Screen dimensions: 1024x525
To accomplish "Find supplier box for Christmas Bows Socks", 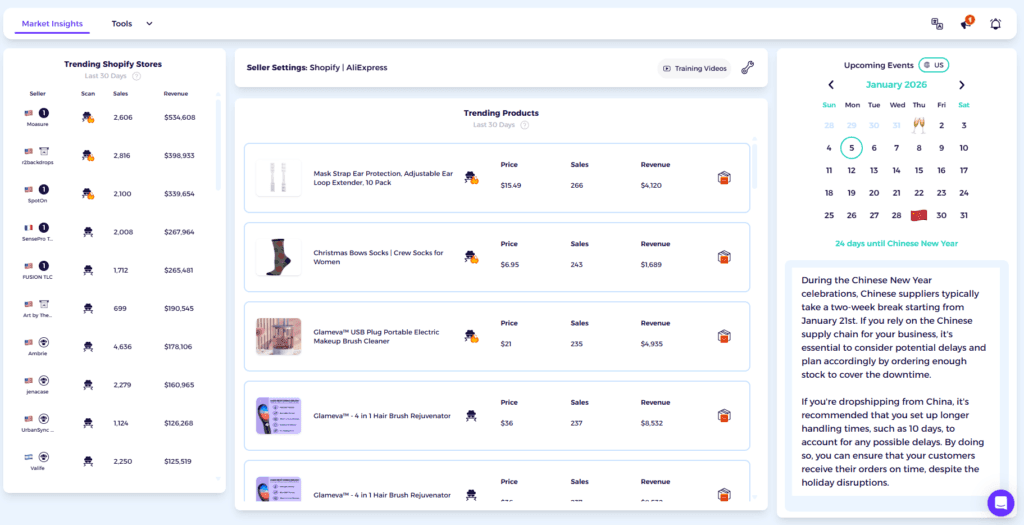I will point(724,257).
